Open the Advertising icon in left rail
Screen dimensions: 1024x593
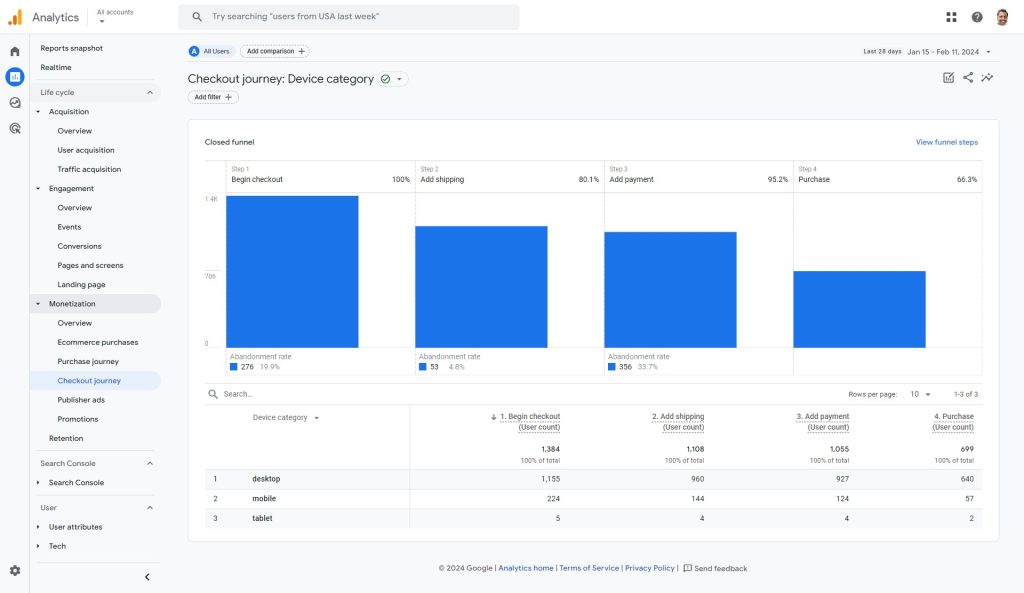pos(15,128)
